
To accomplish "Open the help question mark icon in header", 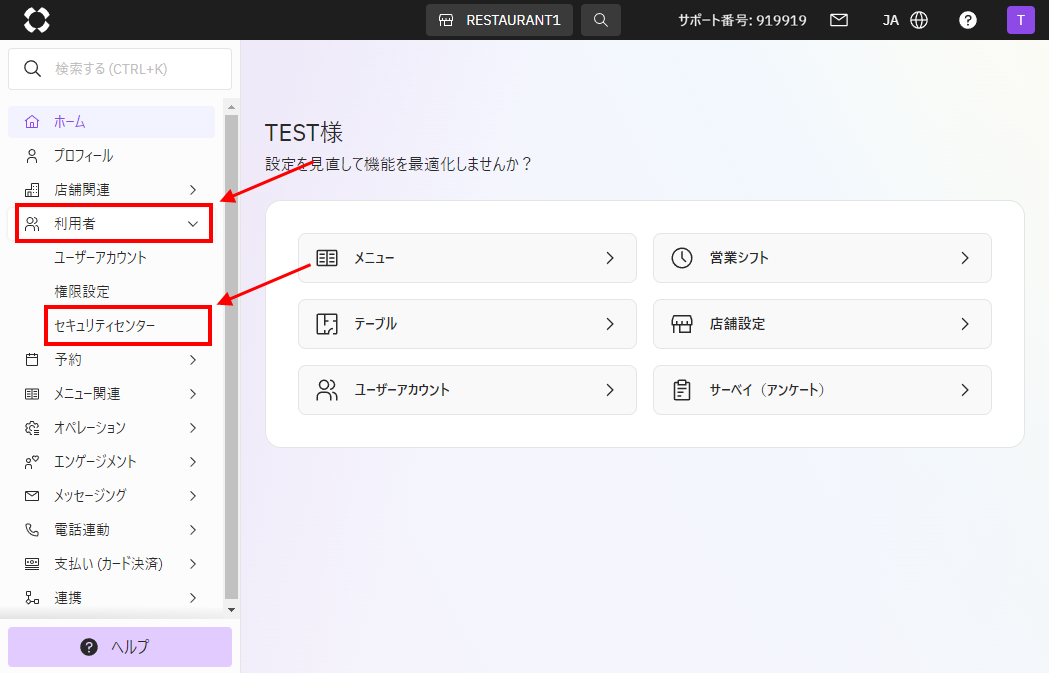I will (967, 20).
